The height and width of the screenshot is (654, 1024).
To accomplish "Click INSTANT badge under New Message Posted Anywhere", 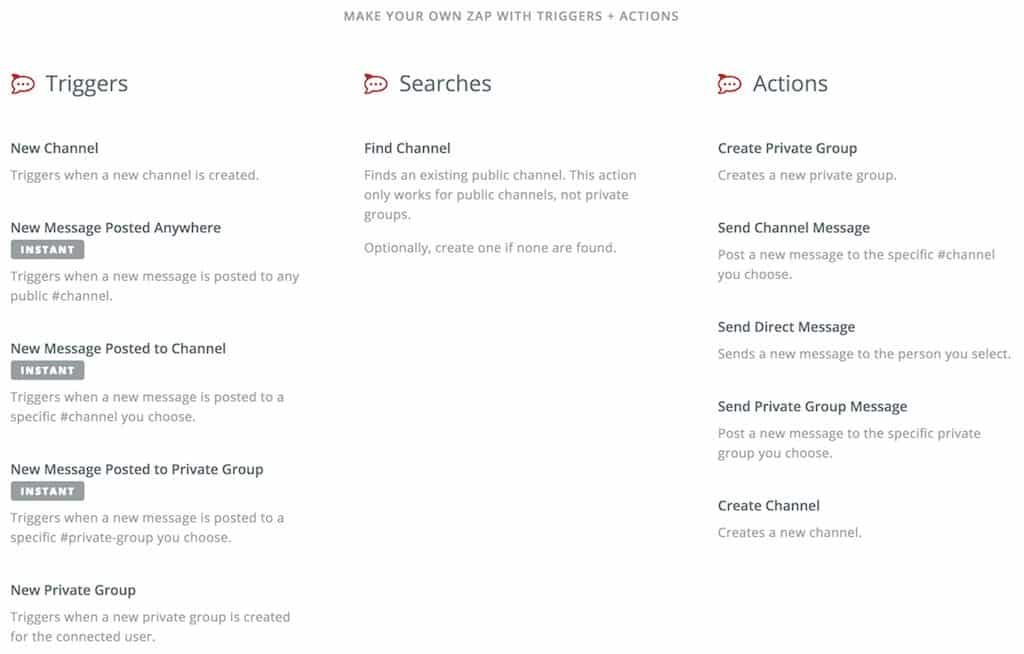I will pos(48,250).
